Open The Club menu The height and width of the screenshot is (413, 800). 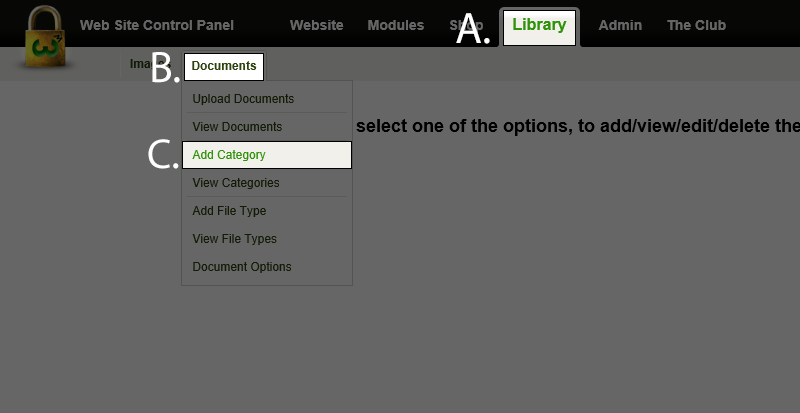pyautogui.click(x=696, y=25)
